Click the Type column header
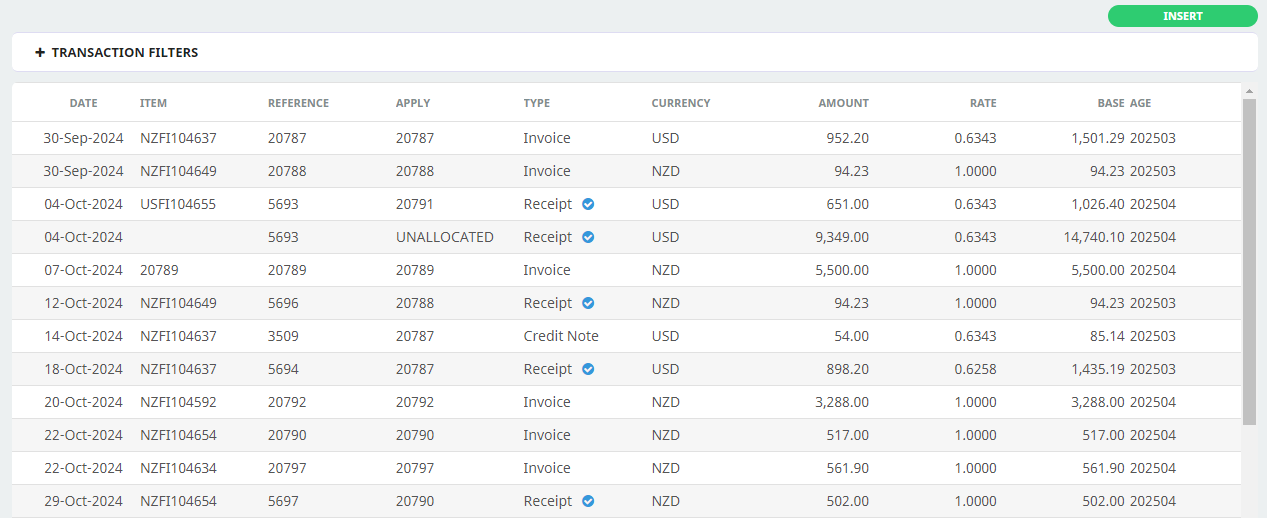 pyautogui.click(x=537, y=103)
